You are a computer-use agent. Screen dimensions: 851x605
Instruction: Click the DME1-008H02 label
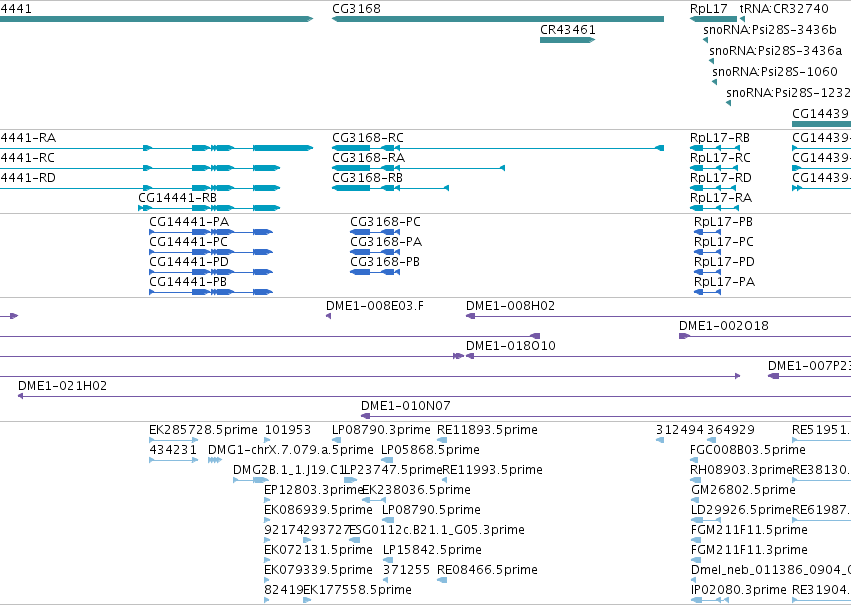coord(511,306)
